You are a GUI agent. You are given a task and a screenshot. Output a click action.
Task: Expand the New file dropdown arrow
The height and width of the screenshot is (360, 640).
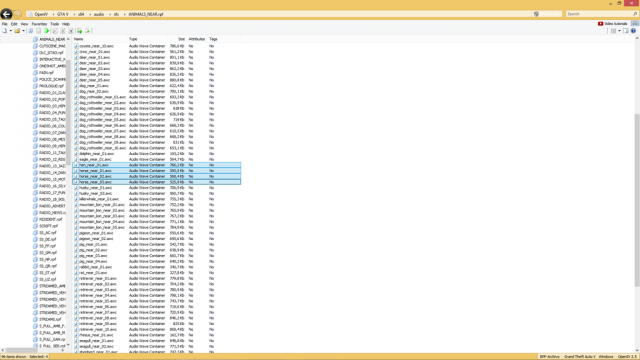[11, 31]
